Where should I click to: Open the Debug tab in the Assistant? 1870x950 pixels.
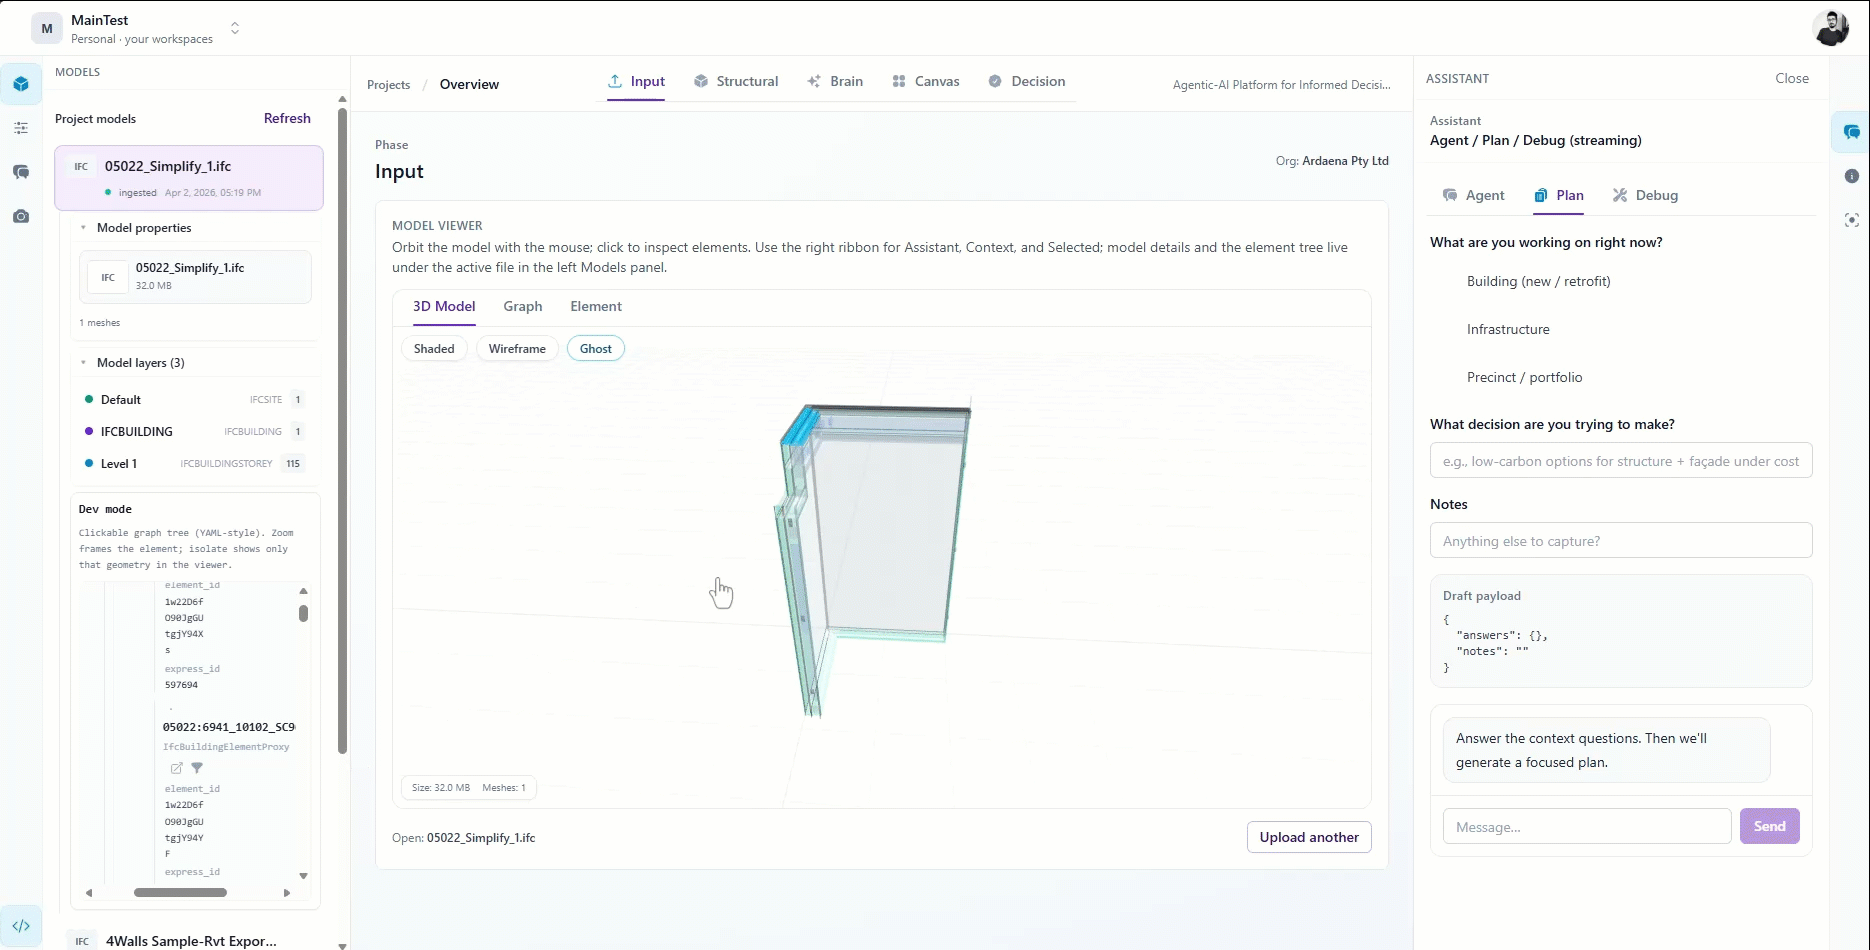[1645, 195]
